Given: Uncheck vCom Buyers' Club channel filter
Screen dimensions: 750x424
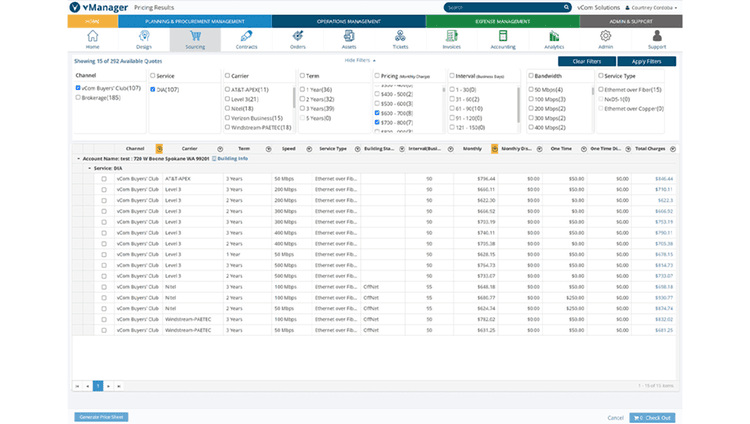Looking at the screenshot, I should tap(78, 88).
